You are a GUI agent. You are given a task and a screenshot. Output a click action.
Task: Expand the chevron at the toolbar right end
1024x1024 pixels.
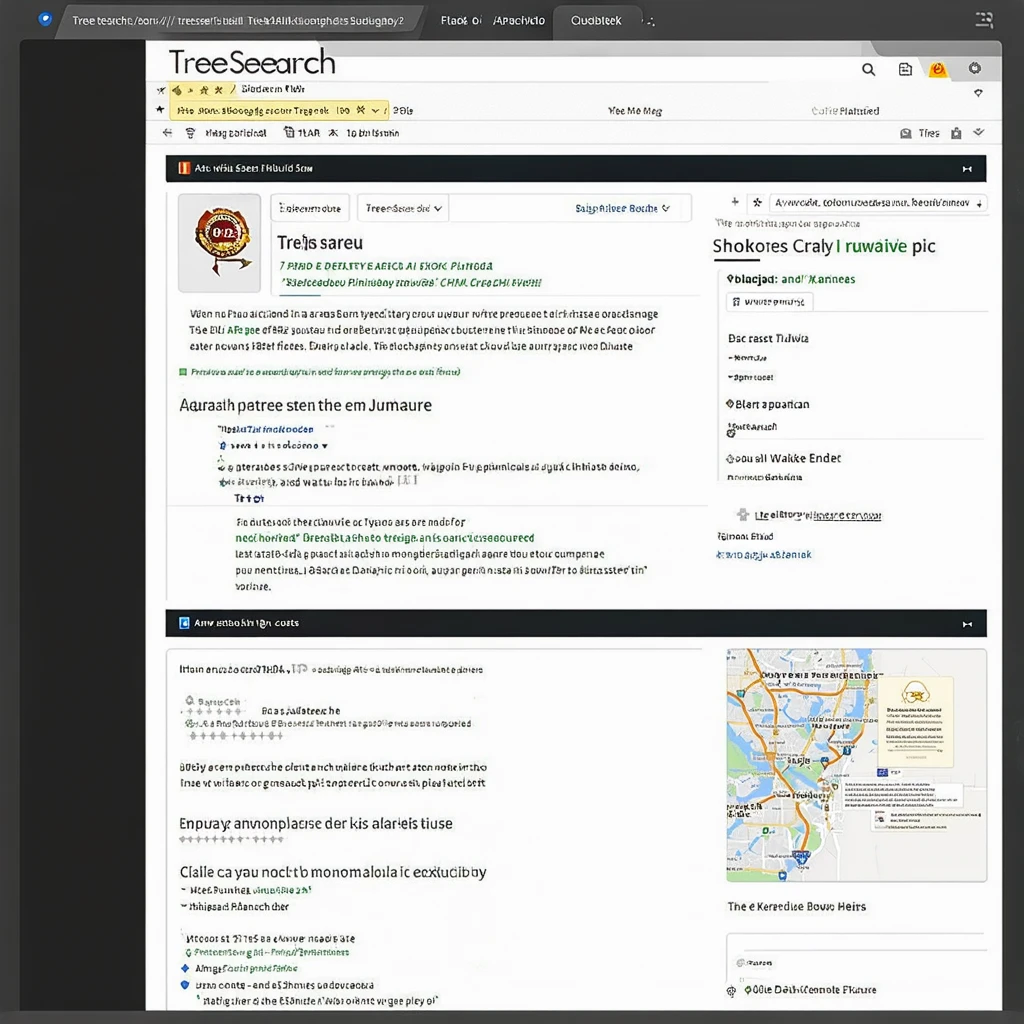pyautogui.click(x=978, y=133)
